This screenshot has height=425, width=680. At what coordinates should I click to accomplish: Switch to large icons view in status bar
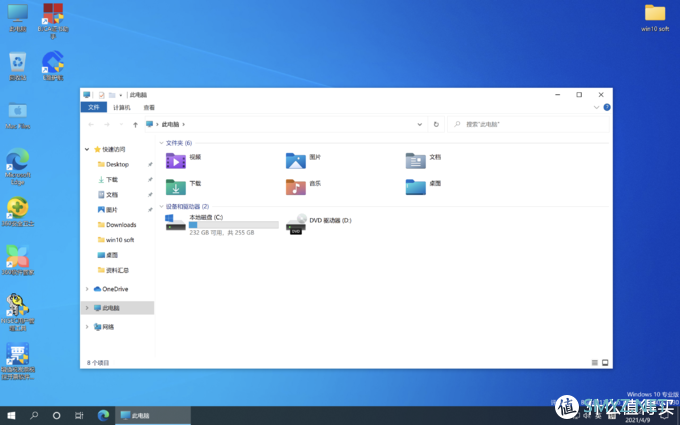(605, 363)
